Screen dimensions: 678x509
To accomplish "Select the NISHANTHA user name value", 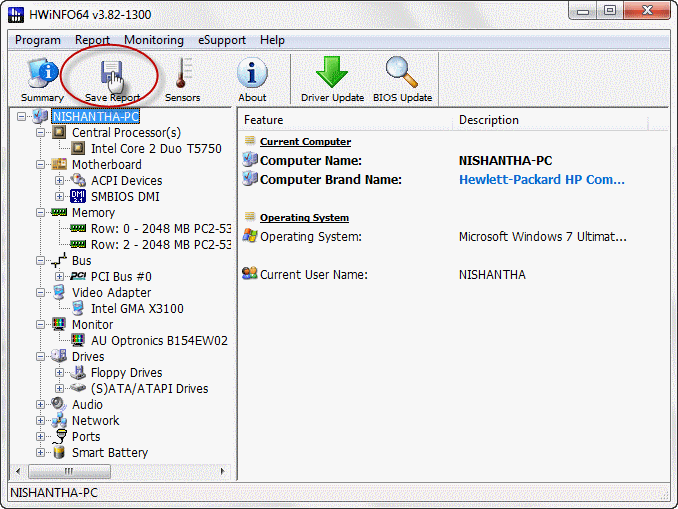I will [492, 275].
